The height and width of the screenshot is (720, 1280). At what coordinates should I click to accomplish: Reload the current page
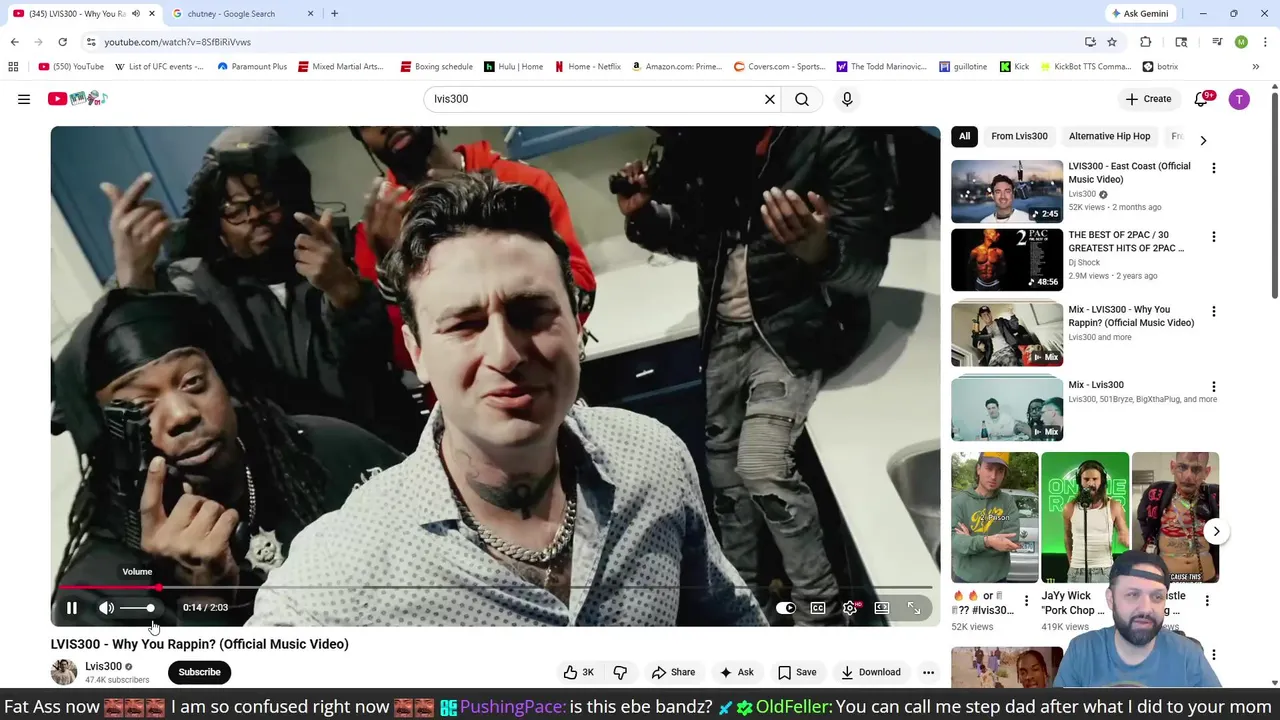tap(62, 42)
